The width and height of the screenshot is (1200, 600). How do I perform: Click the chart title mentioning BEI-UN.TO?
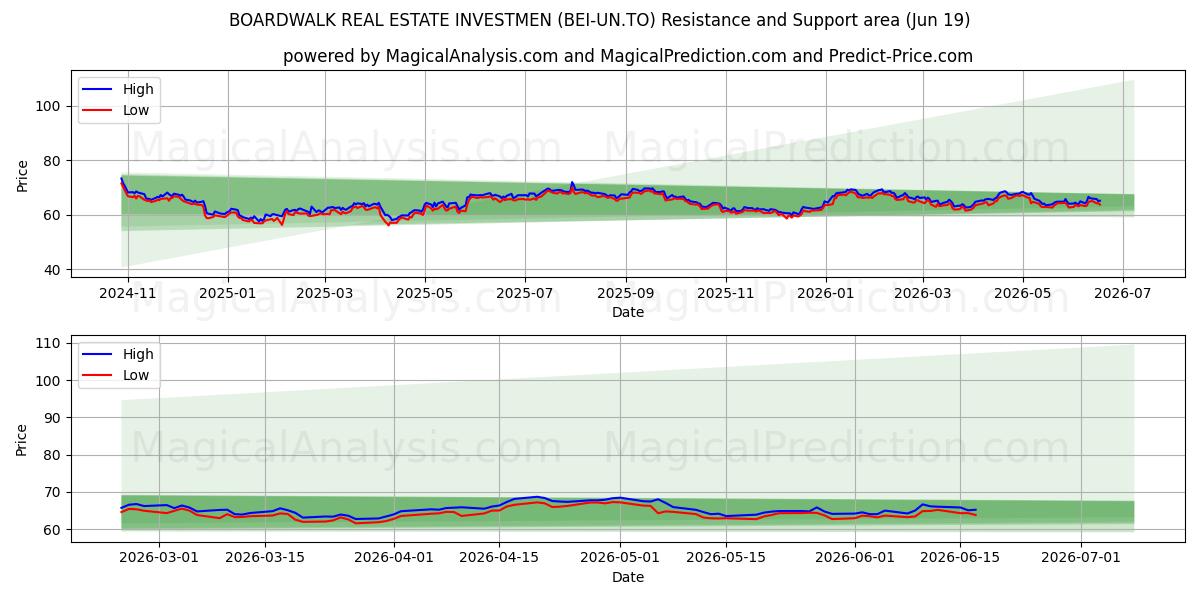[x=599, y=20]
